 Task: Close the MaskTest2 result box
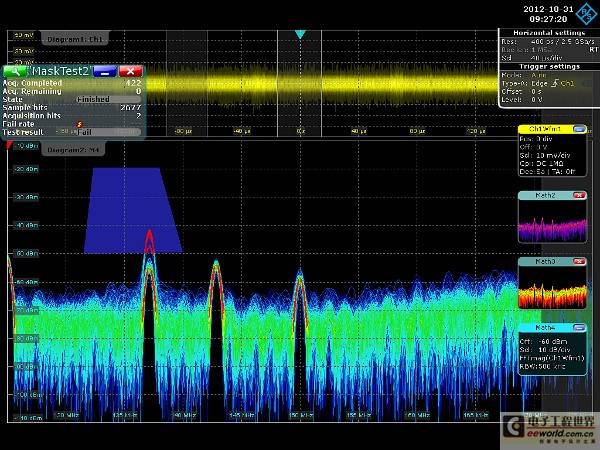[130, 71]
